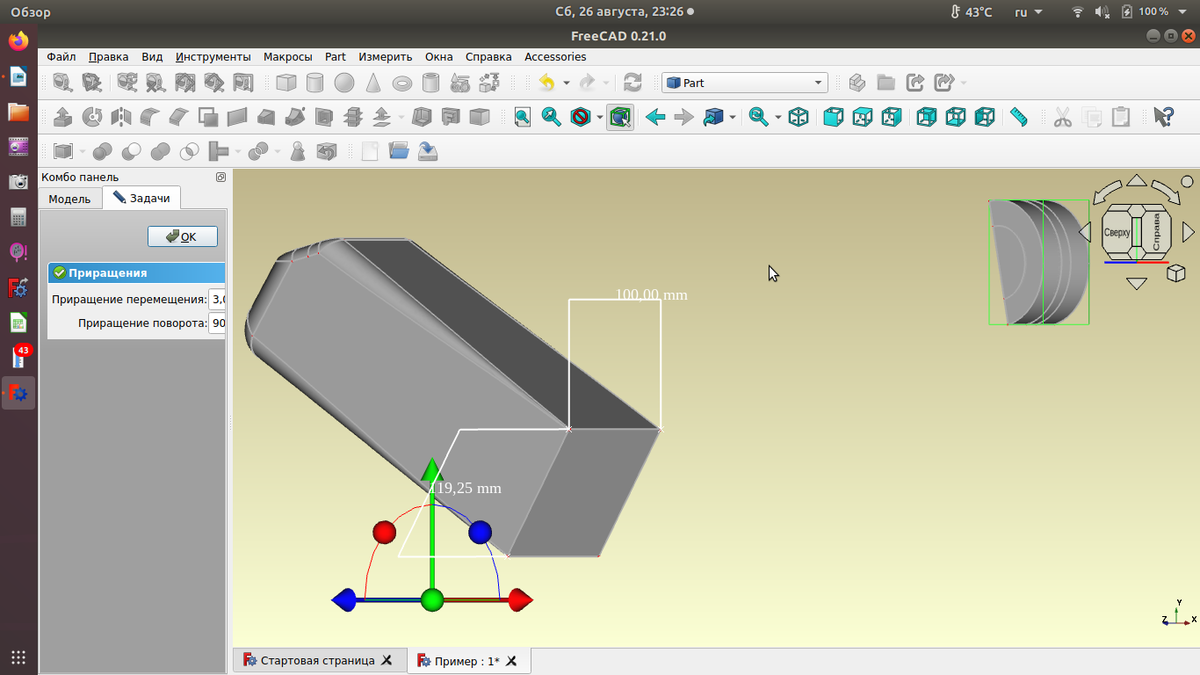Click the Undo yellow arrow

coord(546,83)
